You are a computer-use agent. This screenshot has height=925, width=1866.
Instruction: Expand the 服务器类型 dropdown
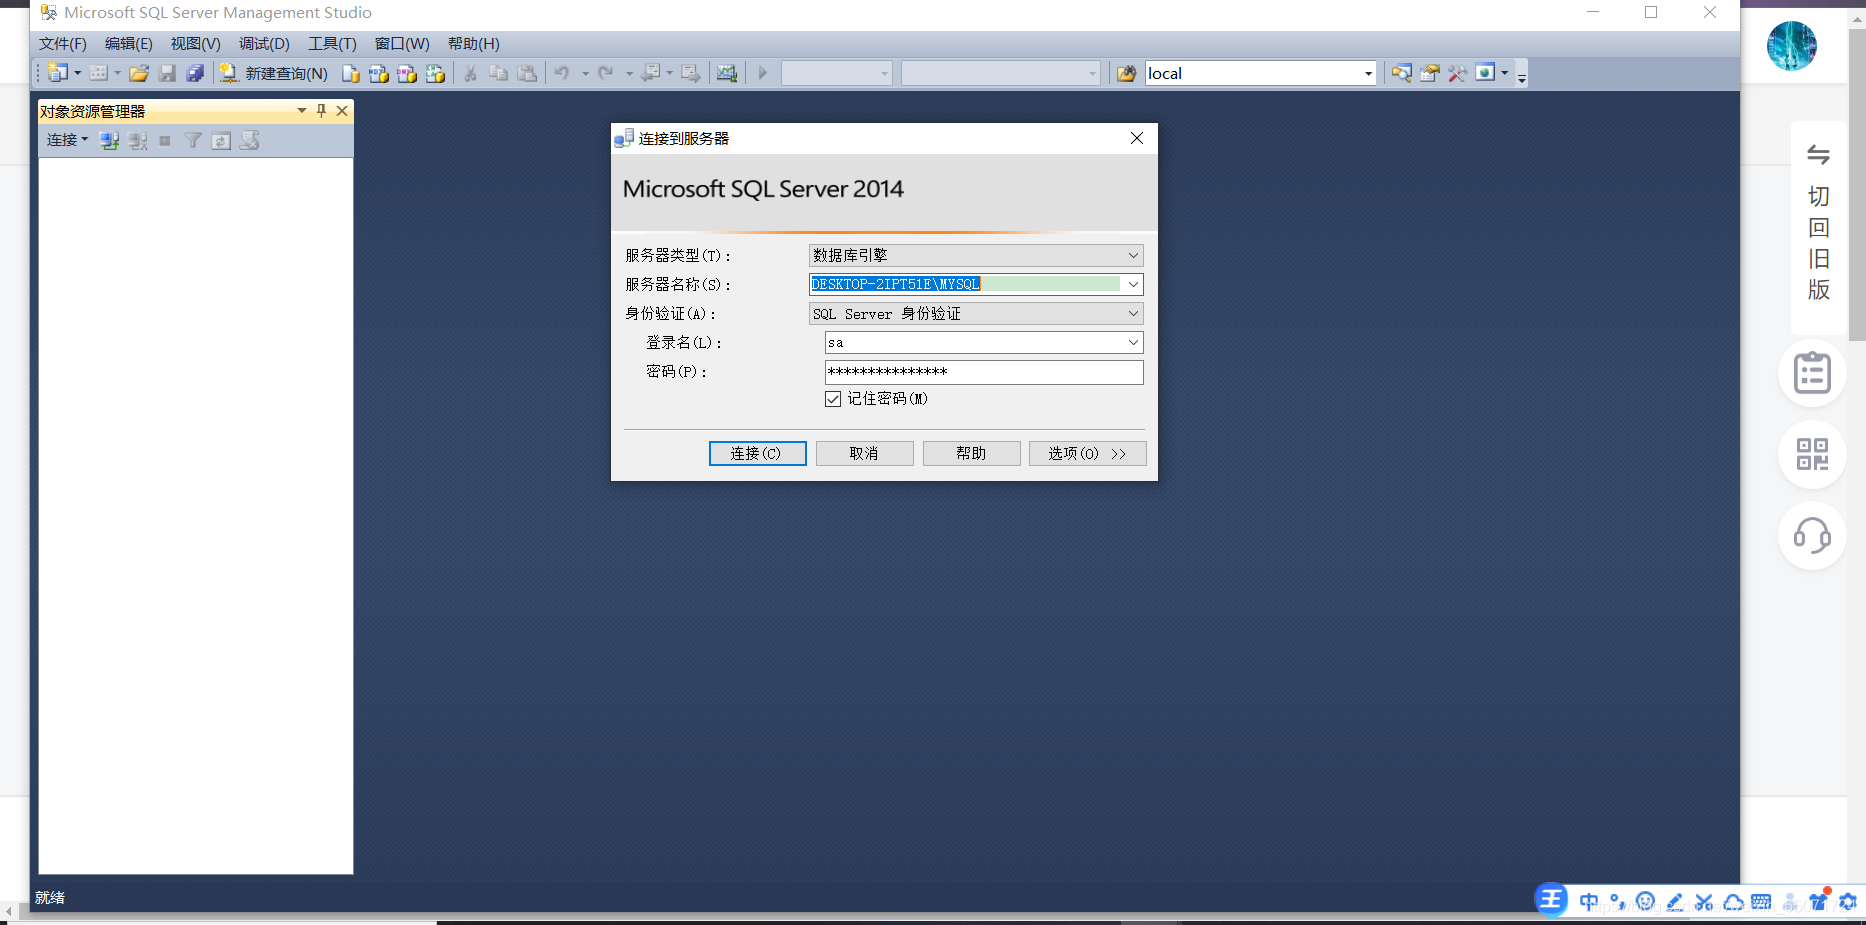[x=1133, y=255]
